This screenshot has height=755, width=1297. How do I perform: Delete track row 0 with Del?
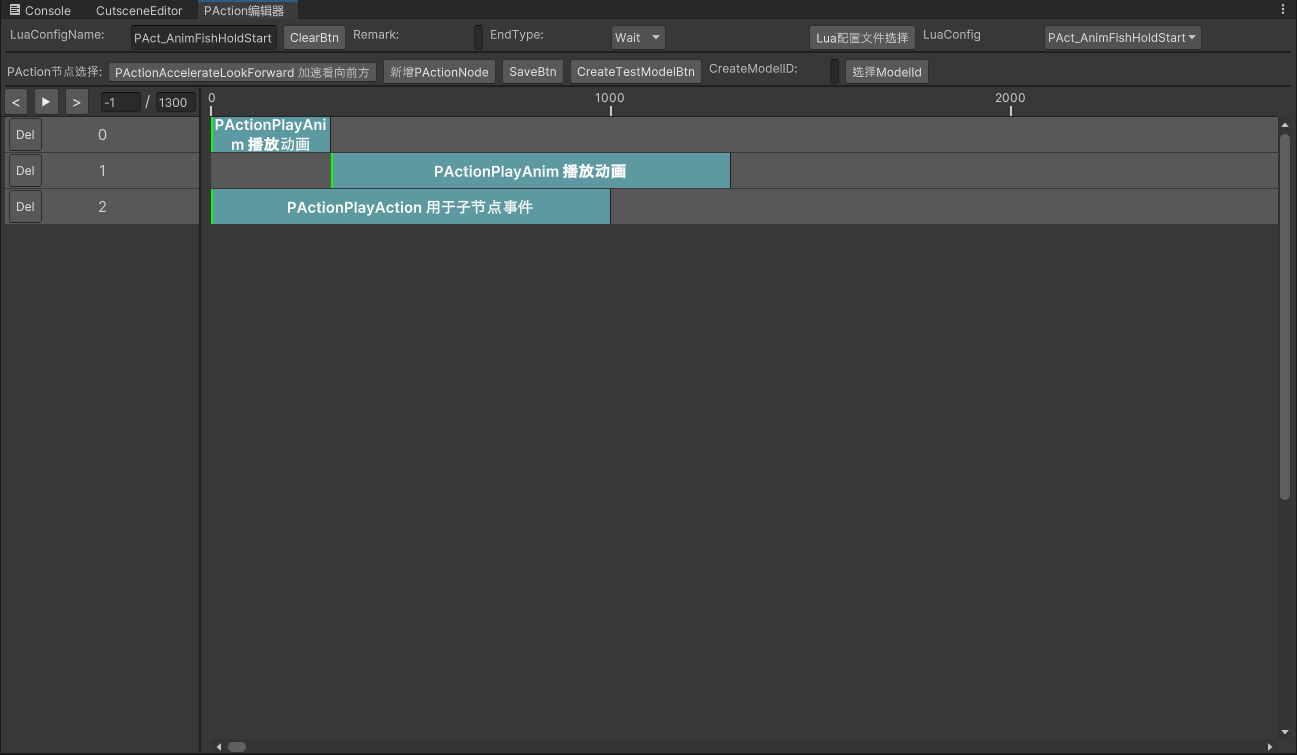click(x=25, y=135)
